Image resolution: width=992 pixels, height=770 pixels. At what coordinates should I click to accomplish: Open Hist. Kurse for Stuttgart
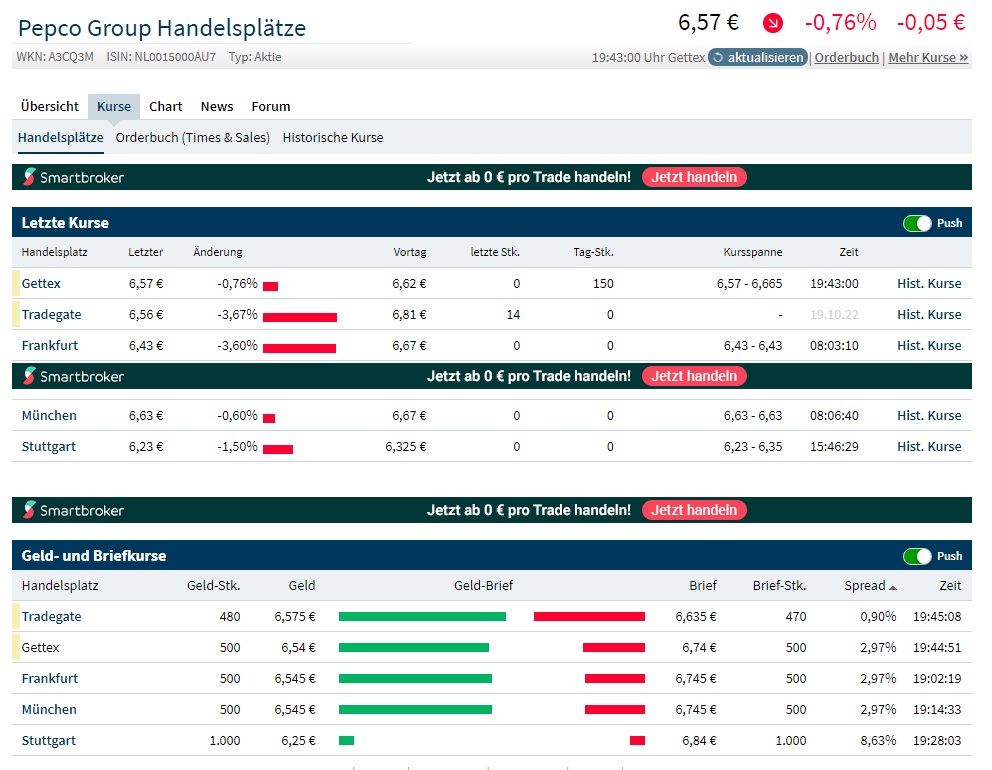pos(929,447)
